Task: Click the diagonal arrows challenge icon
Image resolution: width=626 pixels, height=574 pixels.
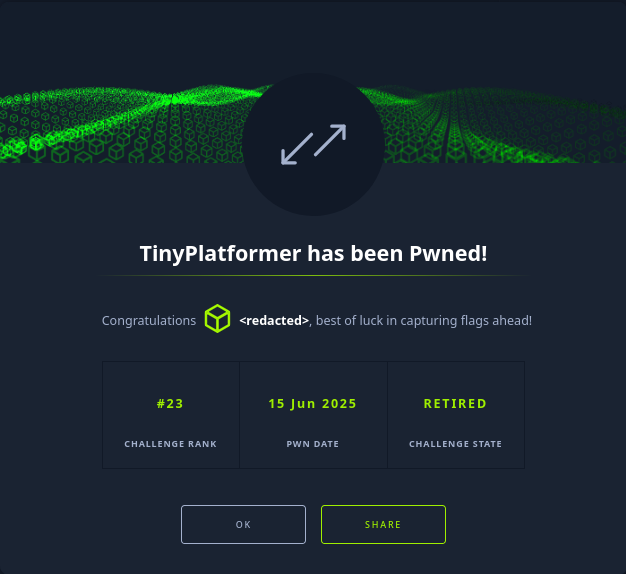Action: (x=313, y=144)
